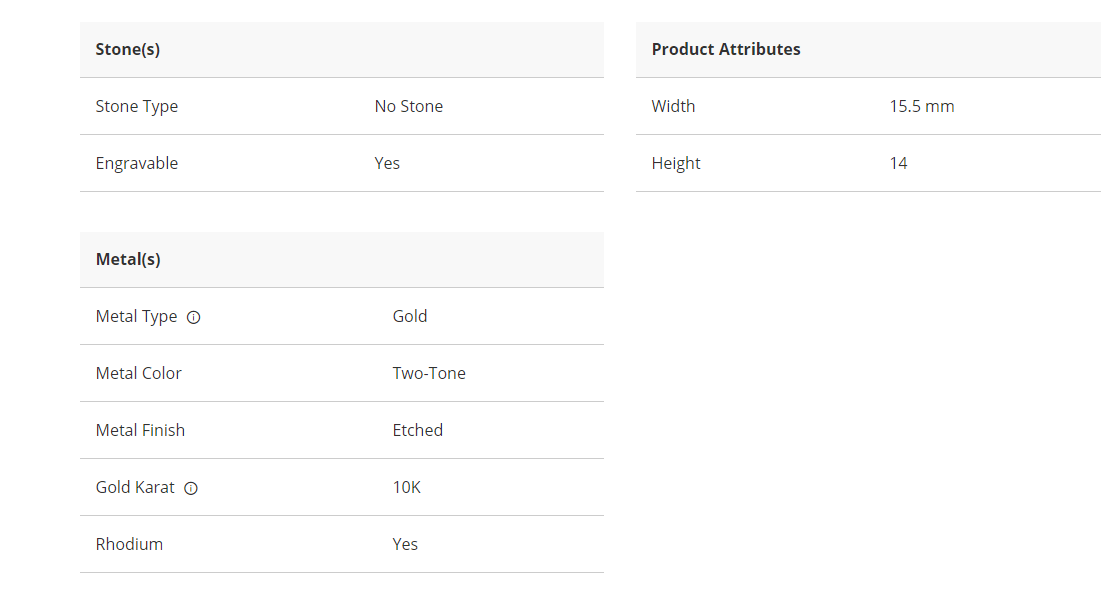This screenshot has height=604, width=1101.
Task: Click the Etched finish value
Action: click(417, 430)
